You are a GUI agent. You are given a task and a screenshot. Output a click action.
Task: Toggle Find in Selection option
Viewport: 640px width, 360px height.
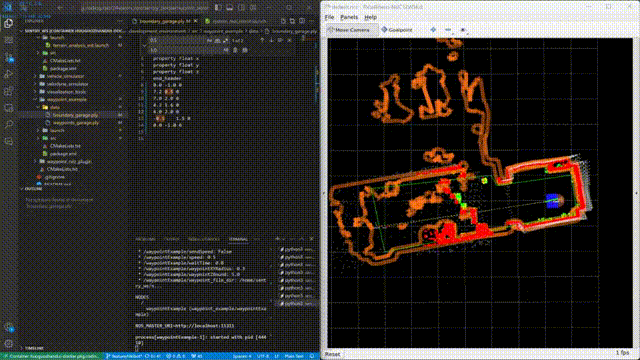[x=280, y=40]
